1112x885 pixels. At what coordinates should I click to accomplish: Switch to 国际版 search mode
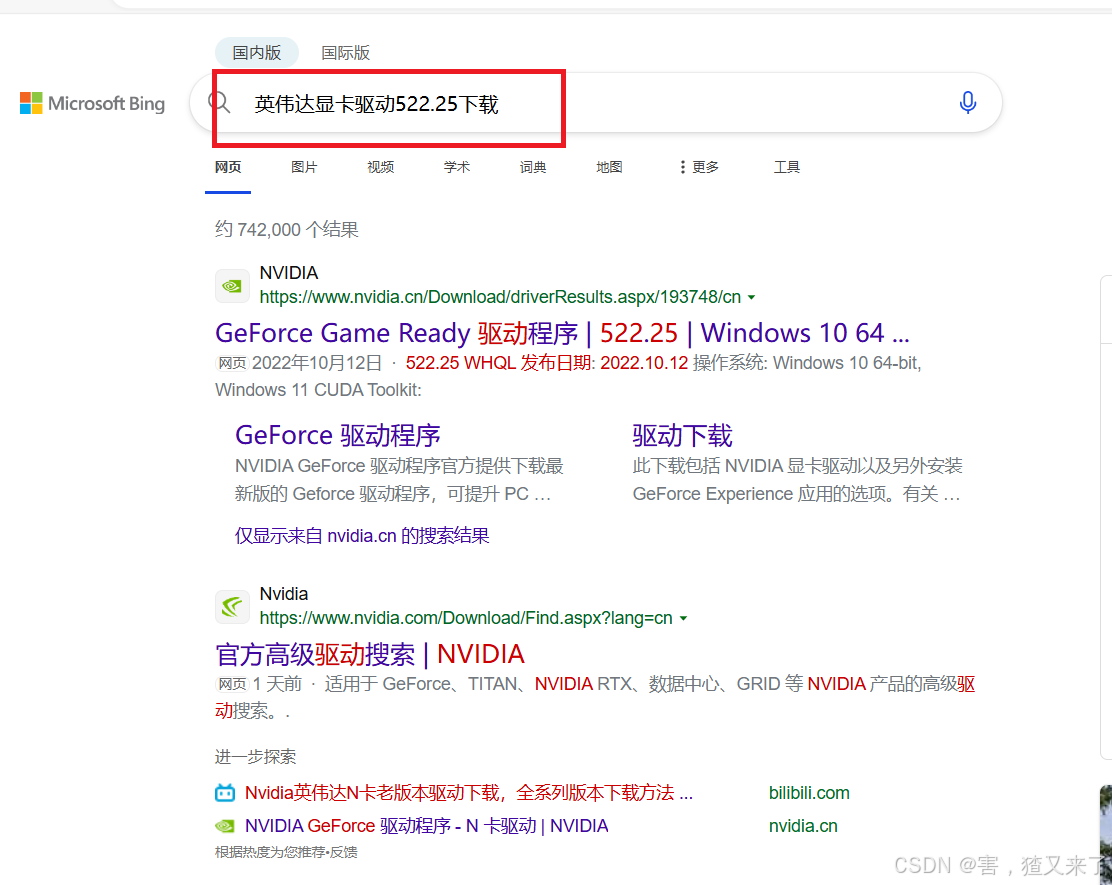click(345, 52)
